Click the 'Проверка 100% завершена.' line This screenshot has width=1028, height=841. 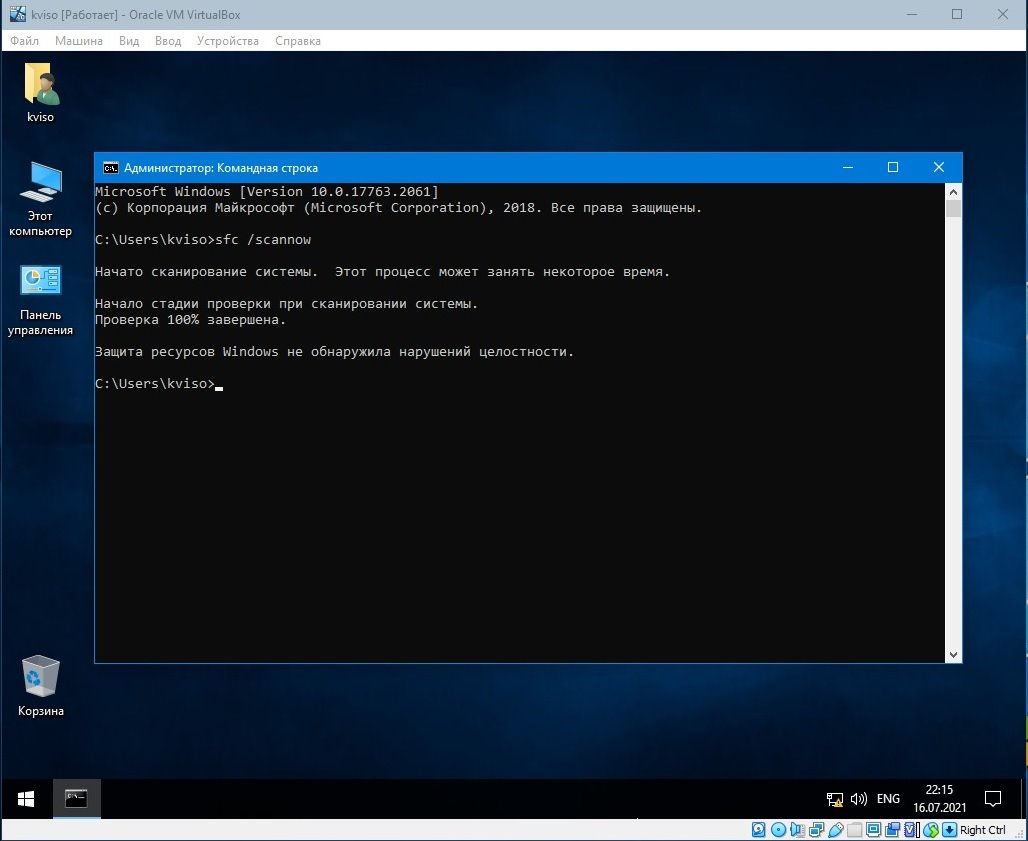191,320
